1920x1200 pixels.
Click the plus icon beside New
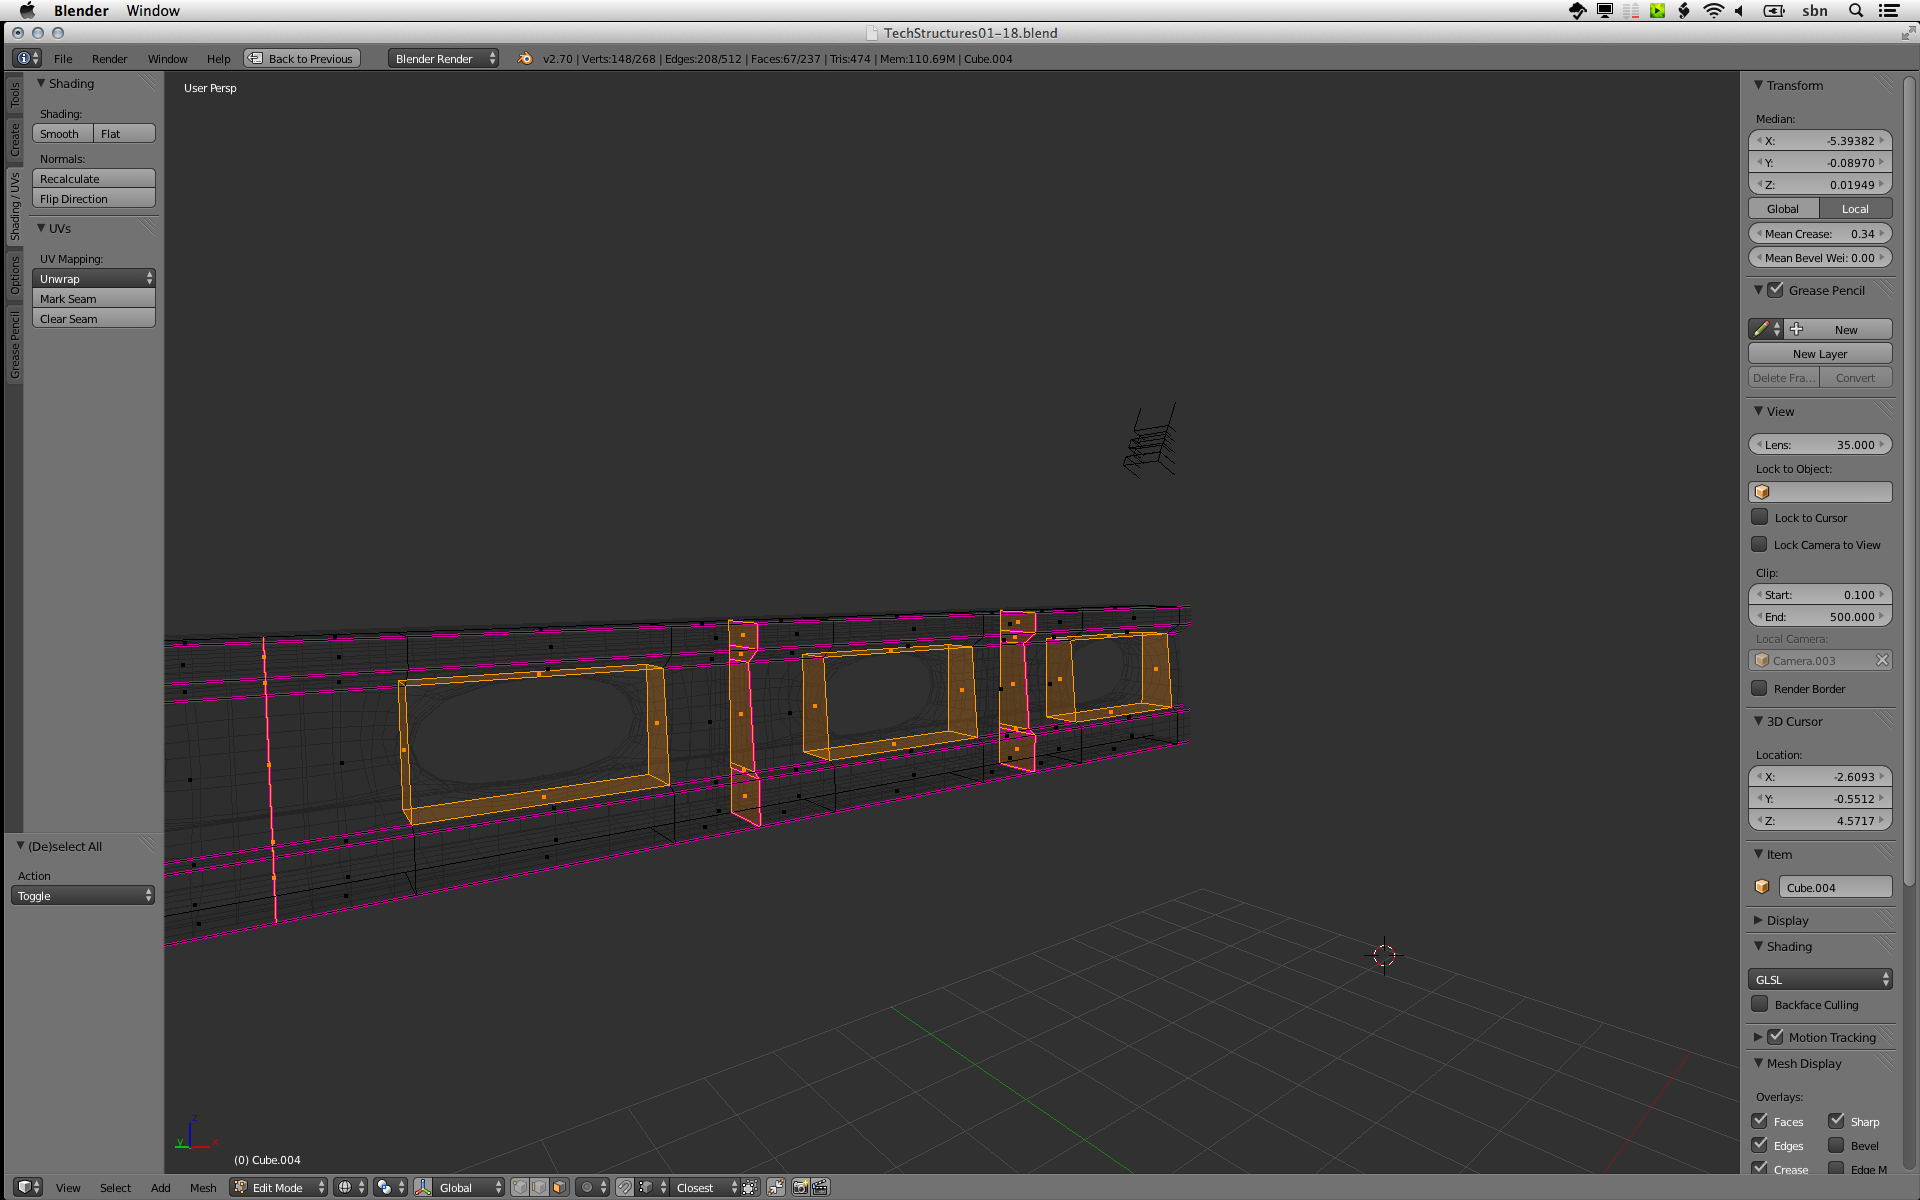click(1796, 329)
